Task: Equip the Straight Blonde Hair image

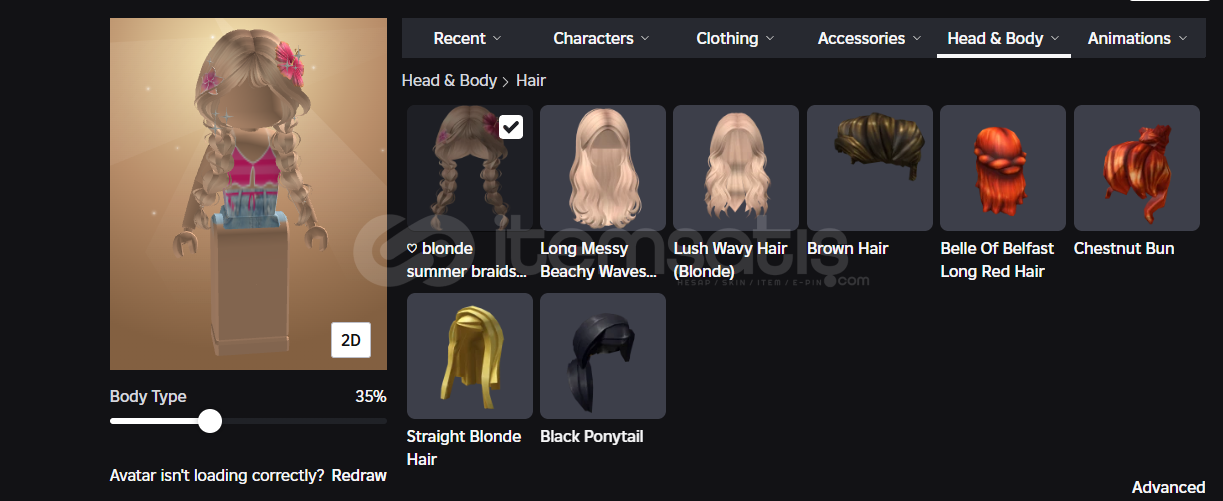Action: pos(469,356)
